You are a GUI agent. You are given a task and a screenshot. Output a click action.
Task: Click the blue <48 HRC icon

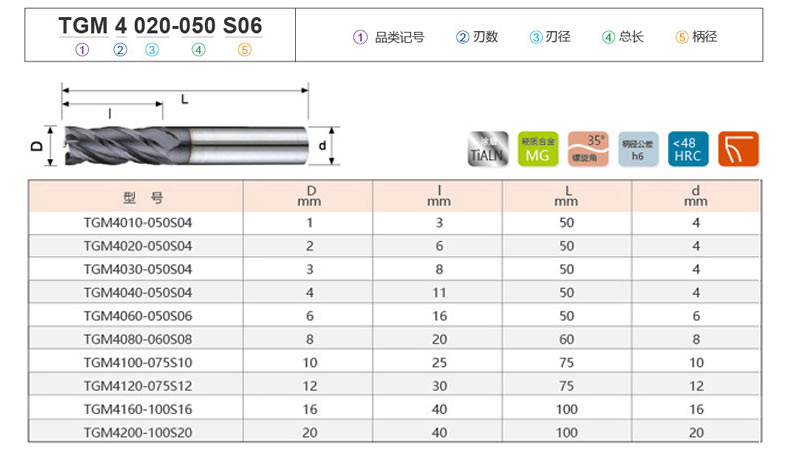688,149
